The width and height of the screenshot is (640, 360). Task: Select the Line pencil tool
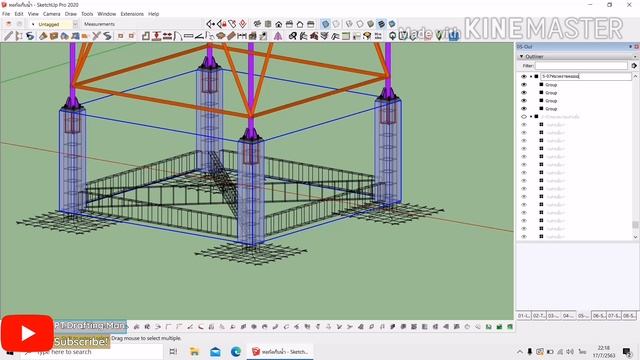8,36
